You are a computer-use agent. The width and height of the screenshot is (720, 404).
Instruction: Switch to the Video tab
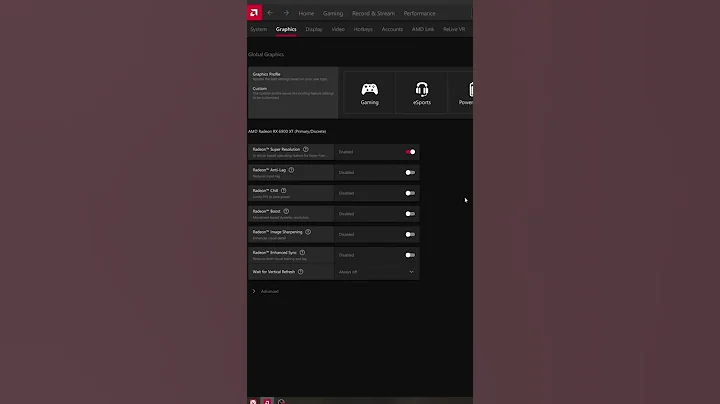[x=338, y=29]
